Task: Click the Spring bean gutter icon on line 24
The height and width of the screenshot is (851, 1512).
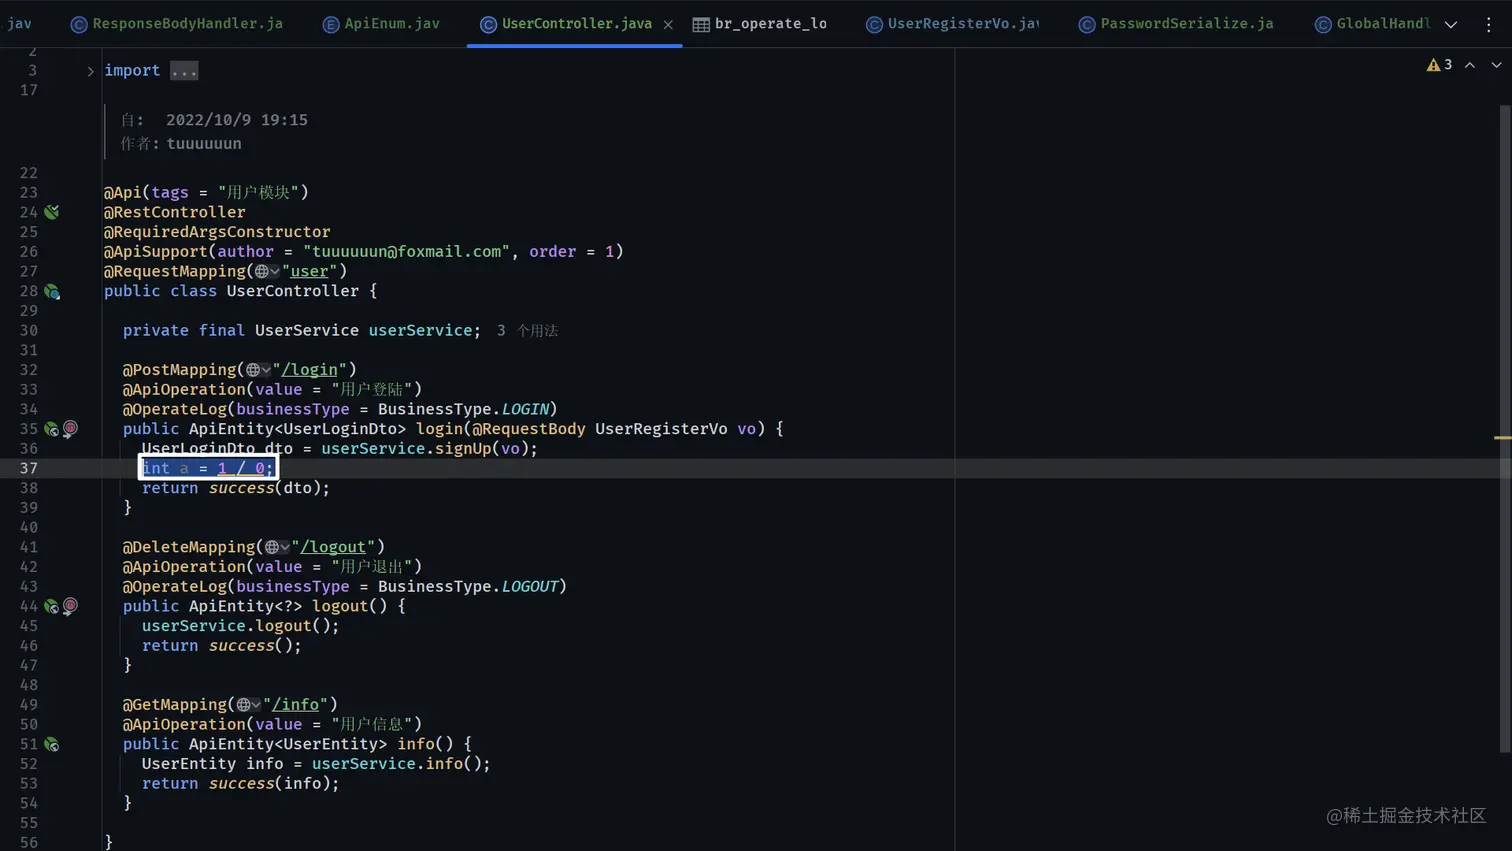Action: pos(52,212)
